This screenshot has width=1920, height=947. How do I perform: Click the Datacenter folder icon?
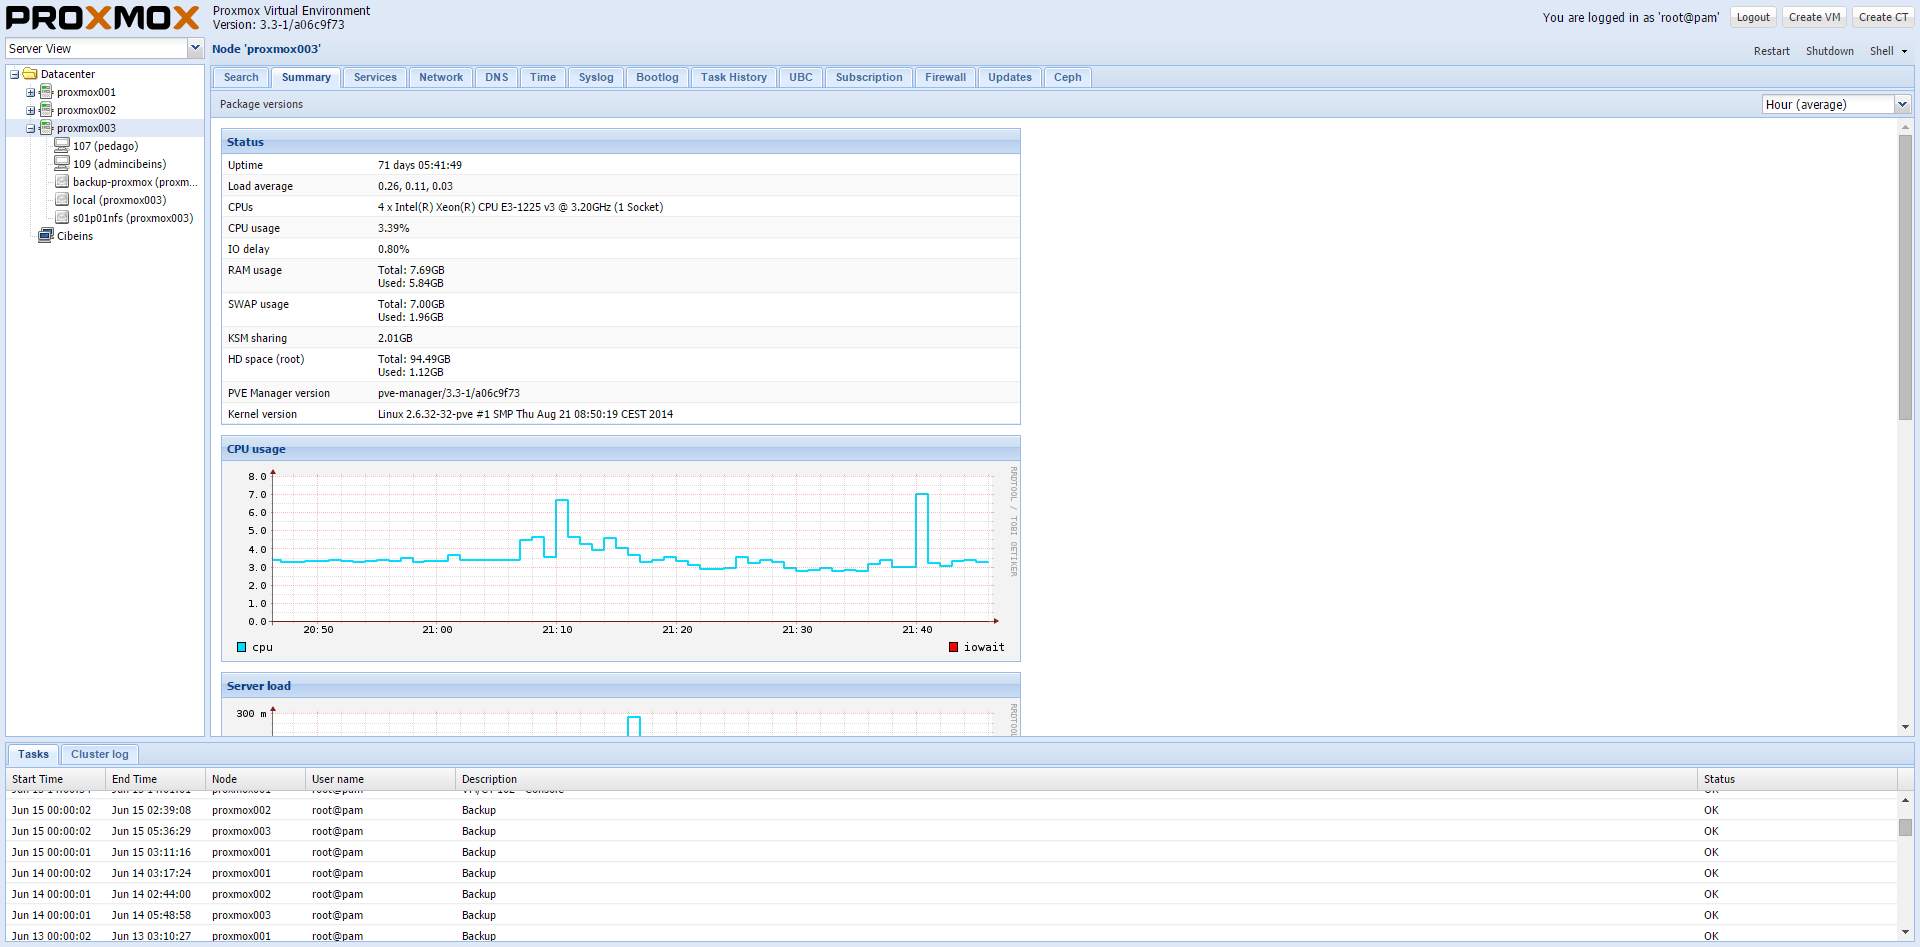coord(30,74)
